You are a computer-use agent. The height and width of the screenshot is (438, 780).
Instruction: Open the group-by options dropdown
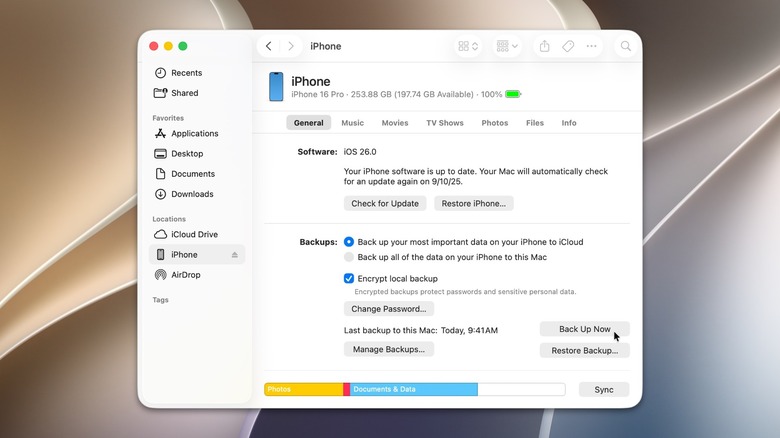coord(507,46)
